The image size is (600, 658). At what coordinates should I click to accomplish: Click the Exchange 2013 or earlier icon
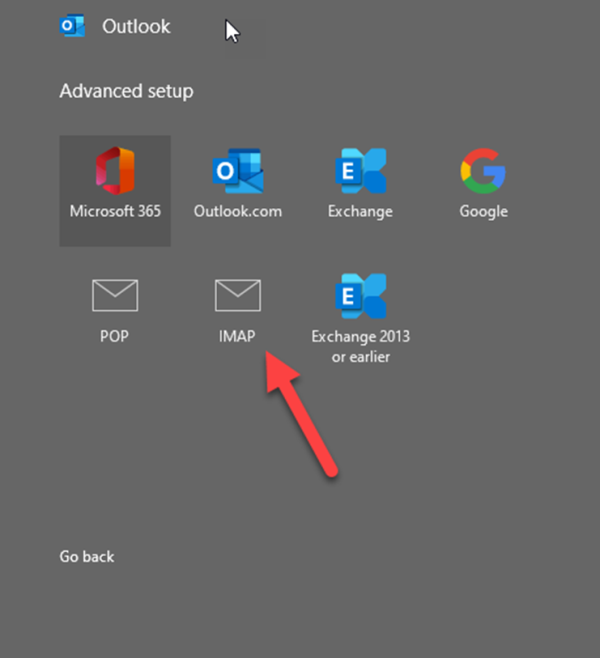[360, 295]
